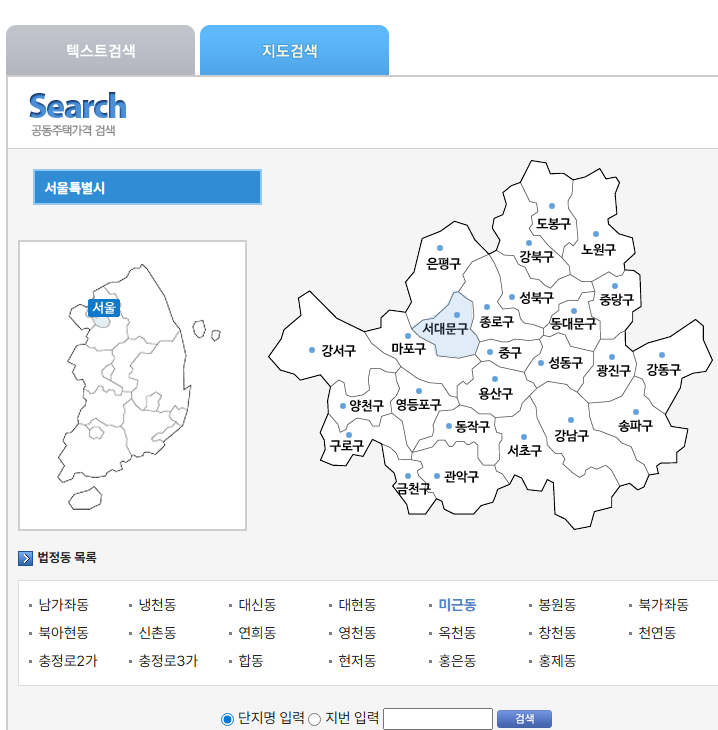The image size is (718, 730).
Task: Click the 영천동 link
Action: (x=357, y=633)
